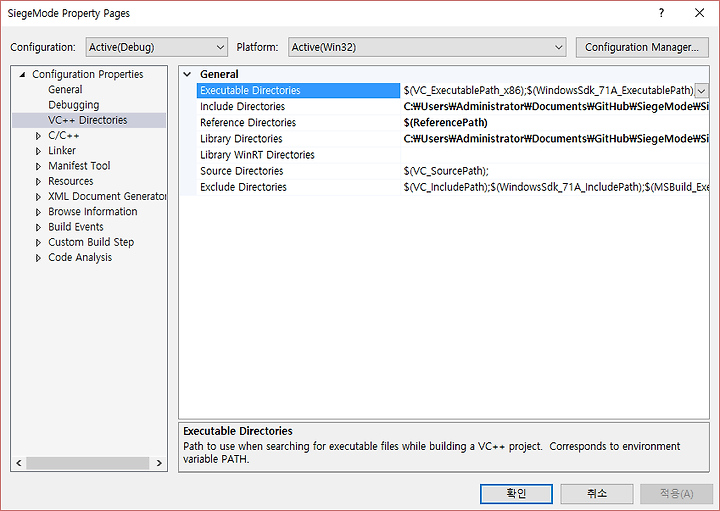Select the Build Events tree label
The width and height of the screenshot is (720, 511).
pyautogui.click(x=76, y=227)
